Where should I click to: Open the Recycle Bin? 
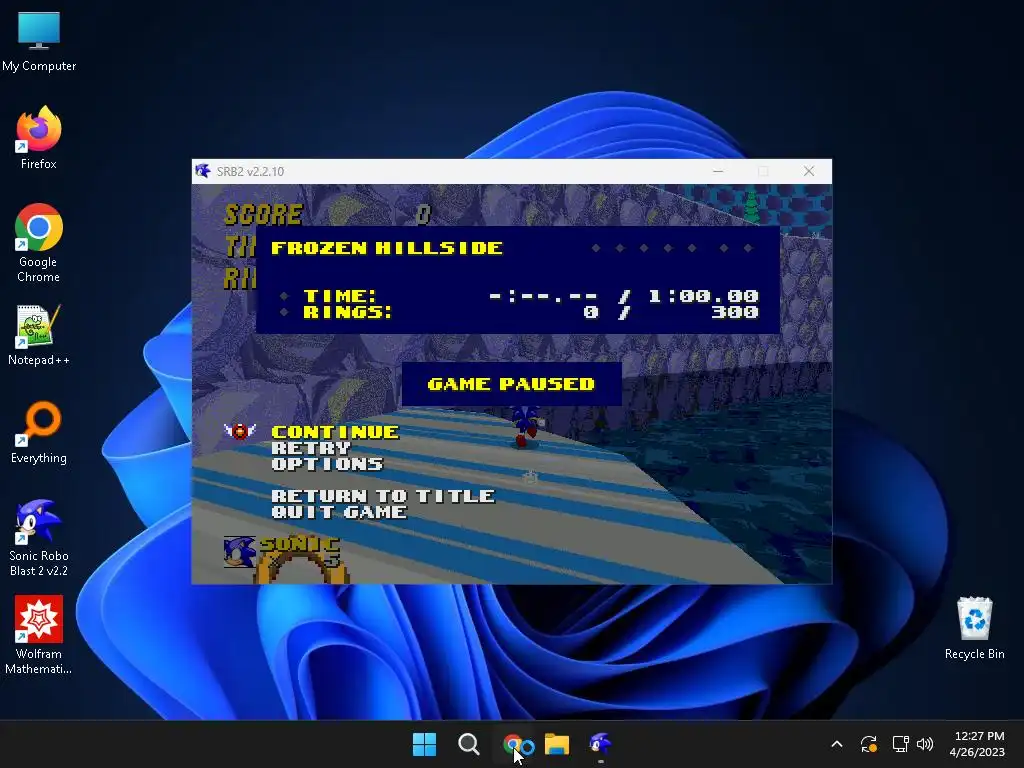coord(974,628)
